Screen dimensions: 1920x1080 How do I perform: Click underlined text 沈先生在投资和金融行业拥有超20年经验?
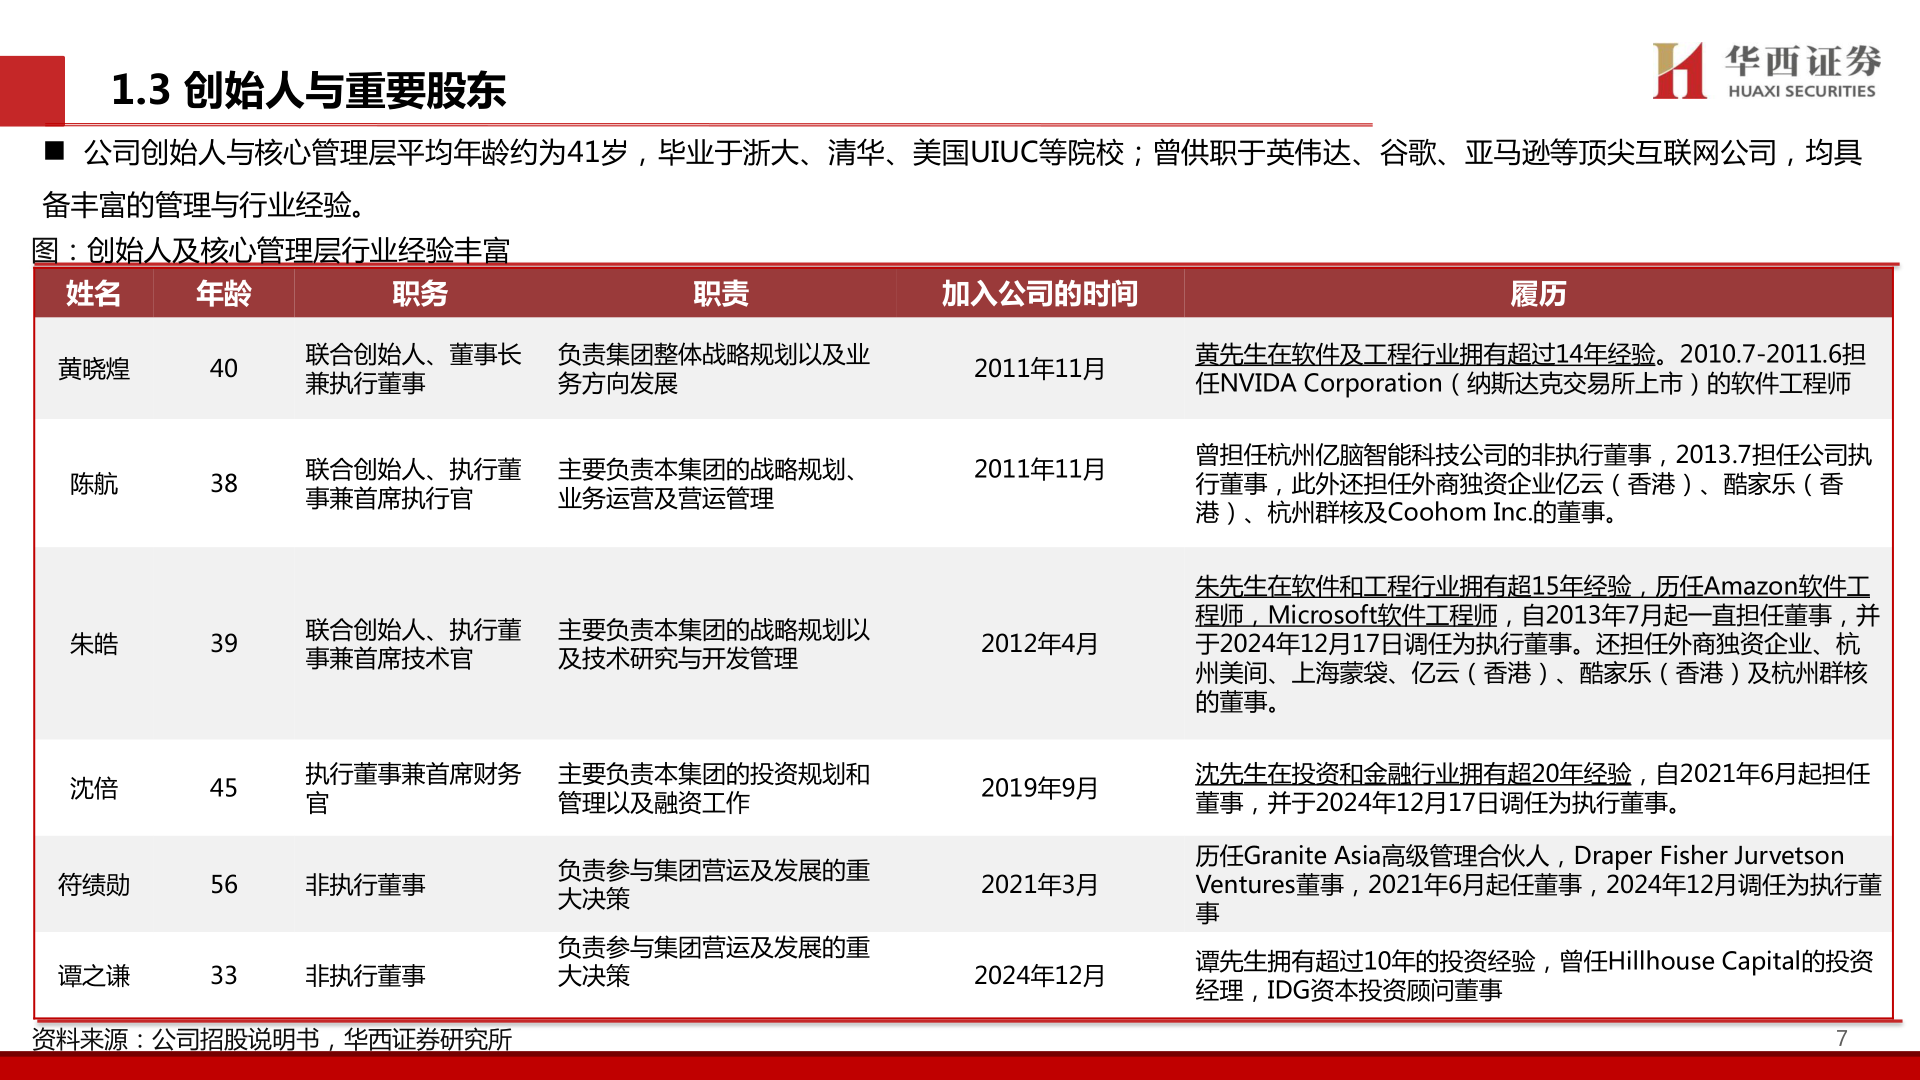coord(1413,774)
